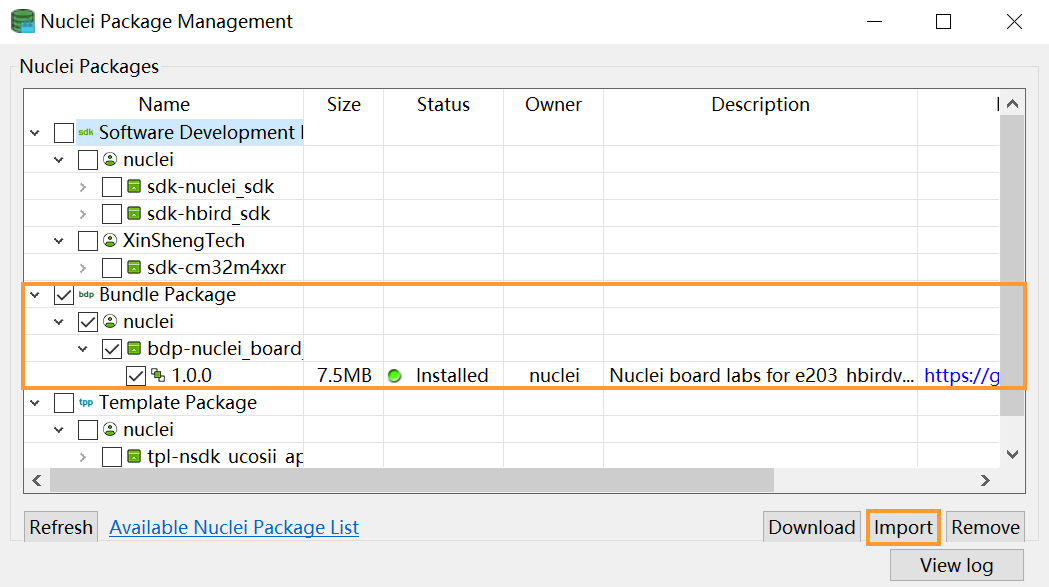Expand the sdk-nuclei_sdk tree node
1049x587 pixels.
[83, 187]
